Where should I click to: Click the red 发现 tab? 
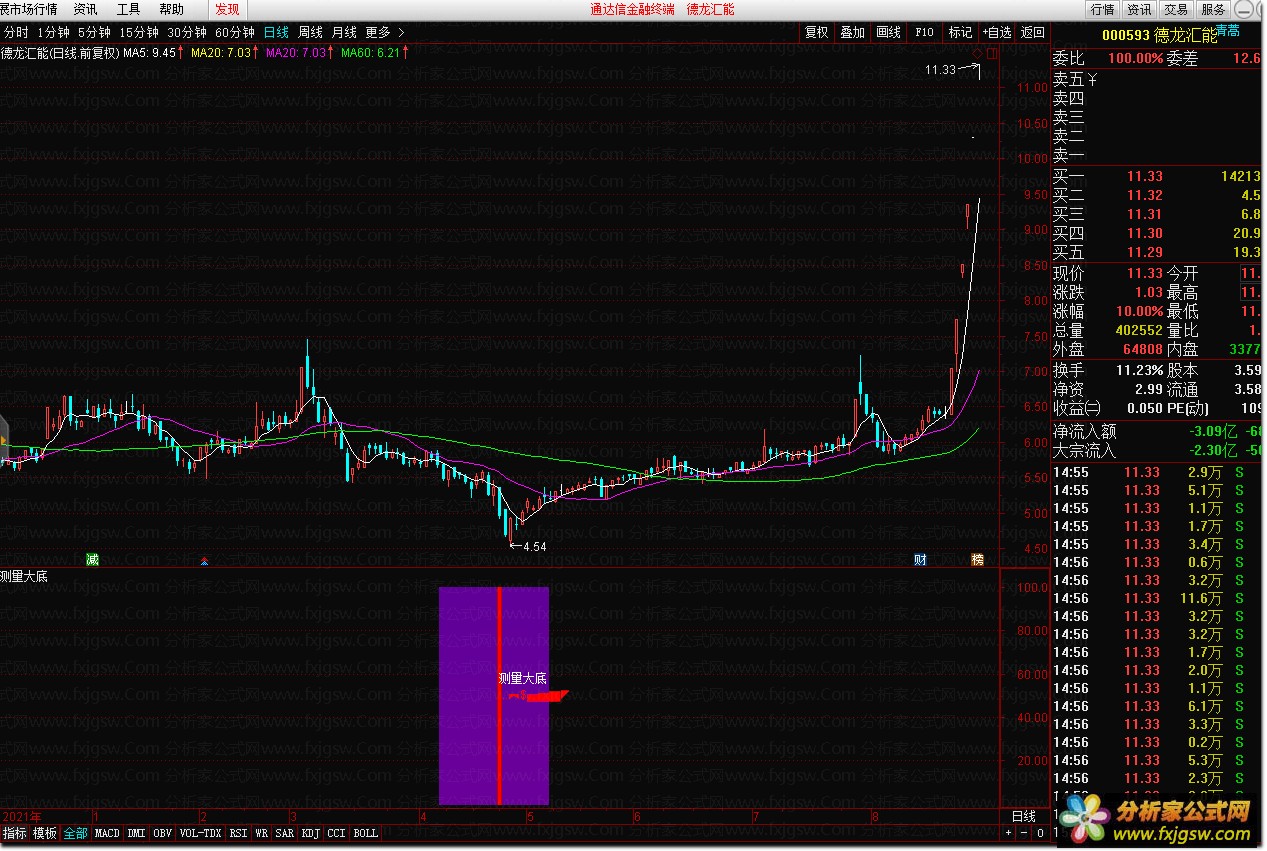227,9
